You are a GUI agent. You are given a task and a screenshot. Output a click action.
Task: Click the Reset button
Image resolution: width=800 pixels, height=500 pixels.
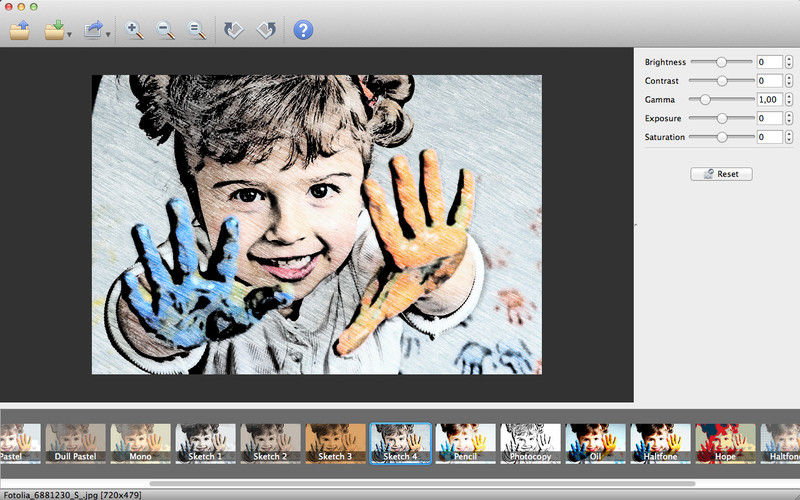(x=721, y=174)
